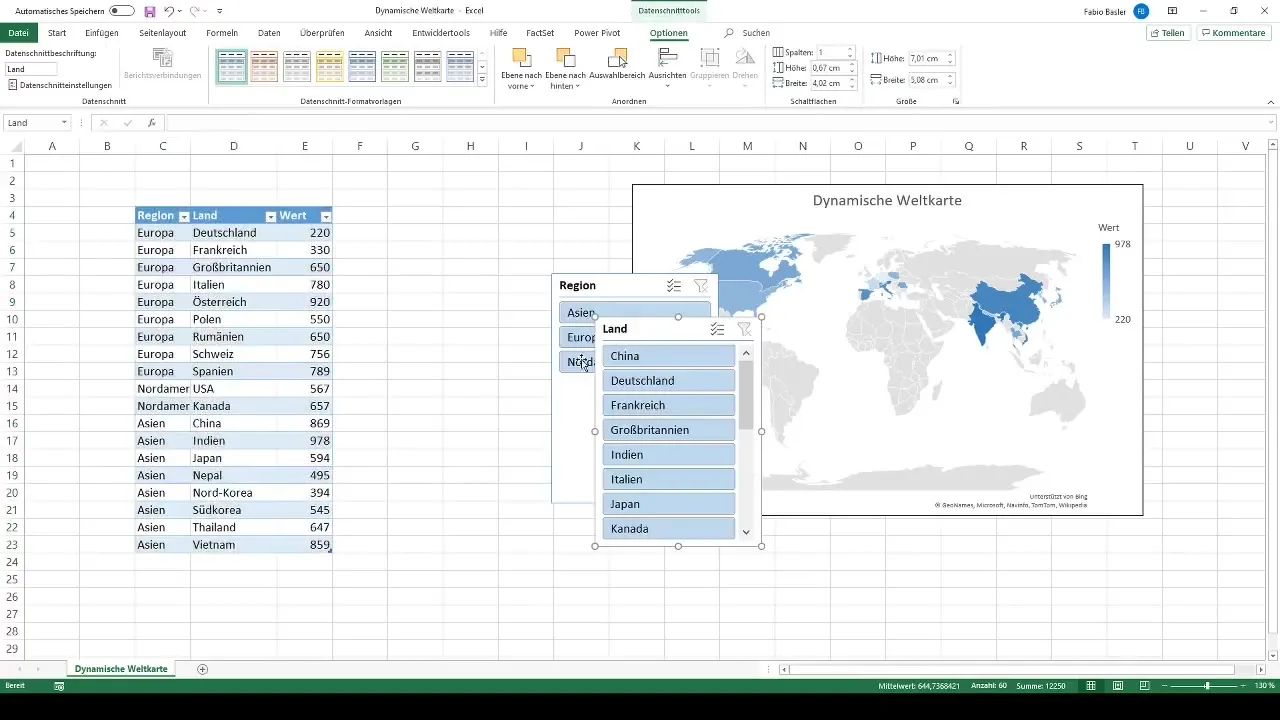Open Quick Access Toolbar customize dropdown
Screen dimensions: 1280x720
tap(219, 11)
